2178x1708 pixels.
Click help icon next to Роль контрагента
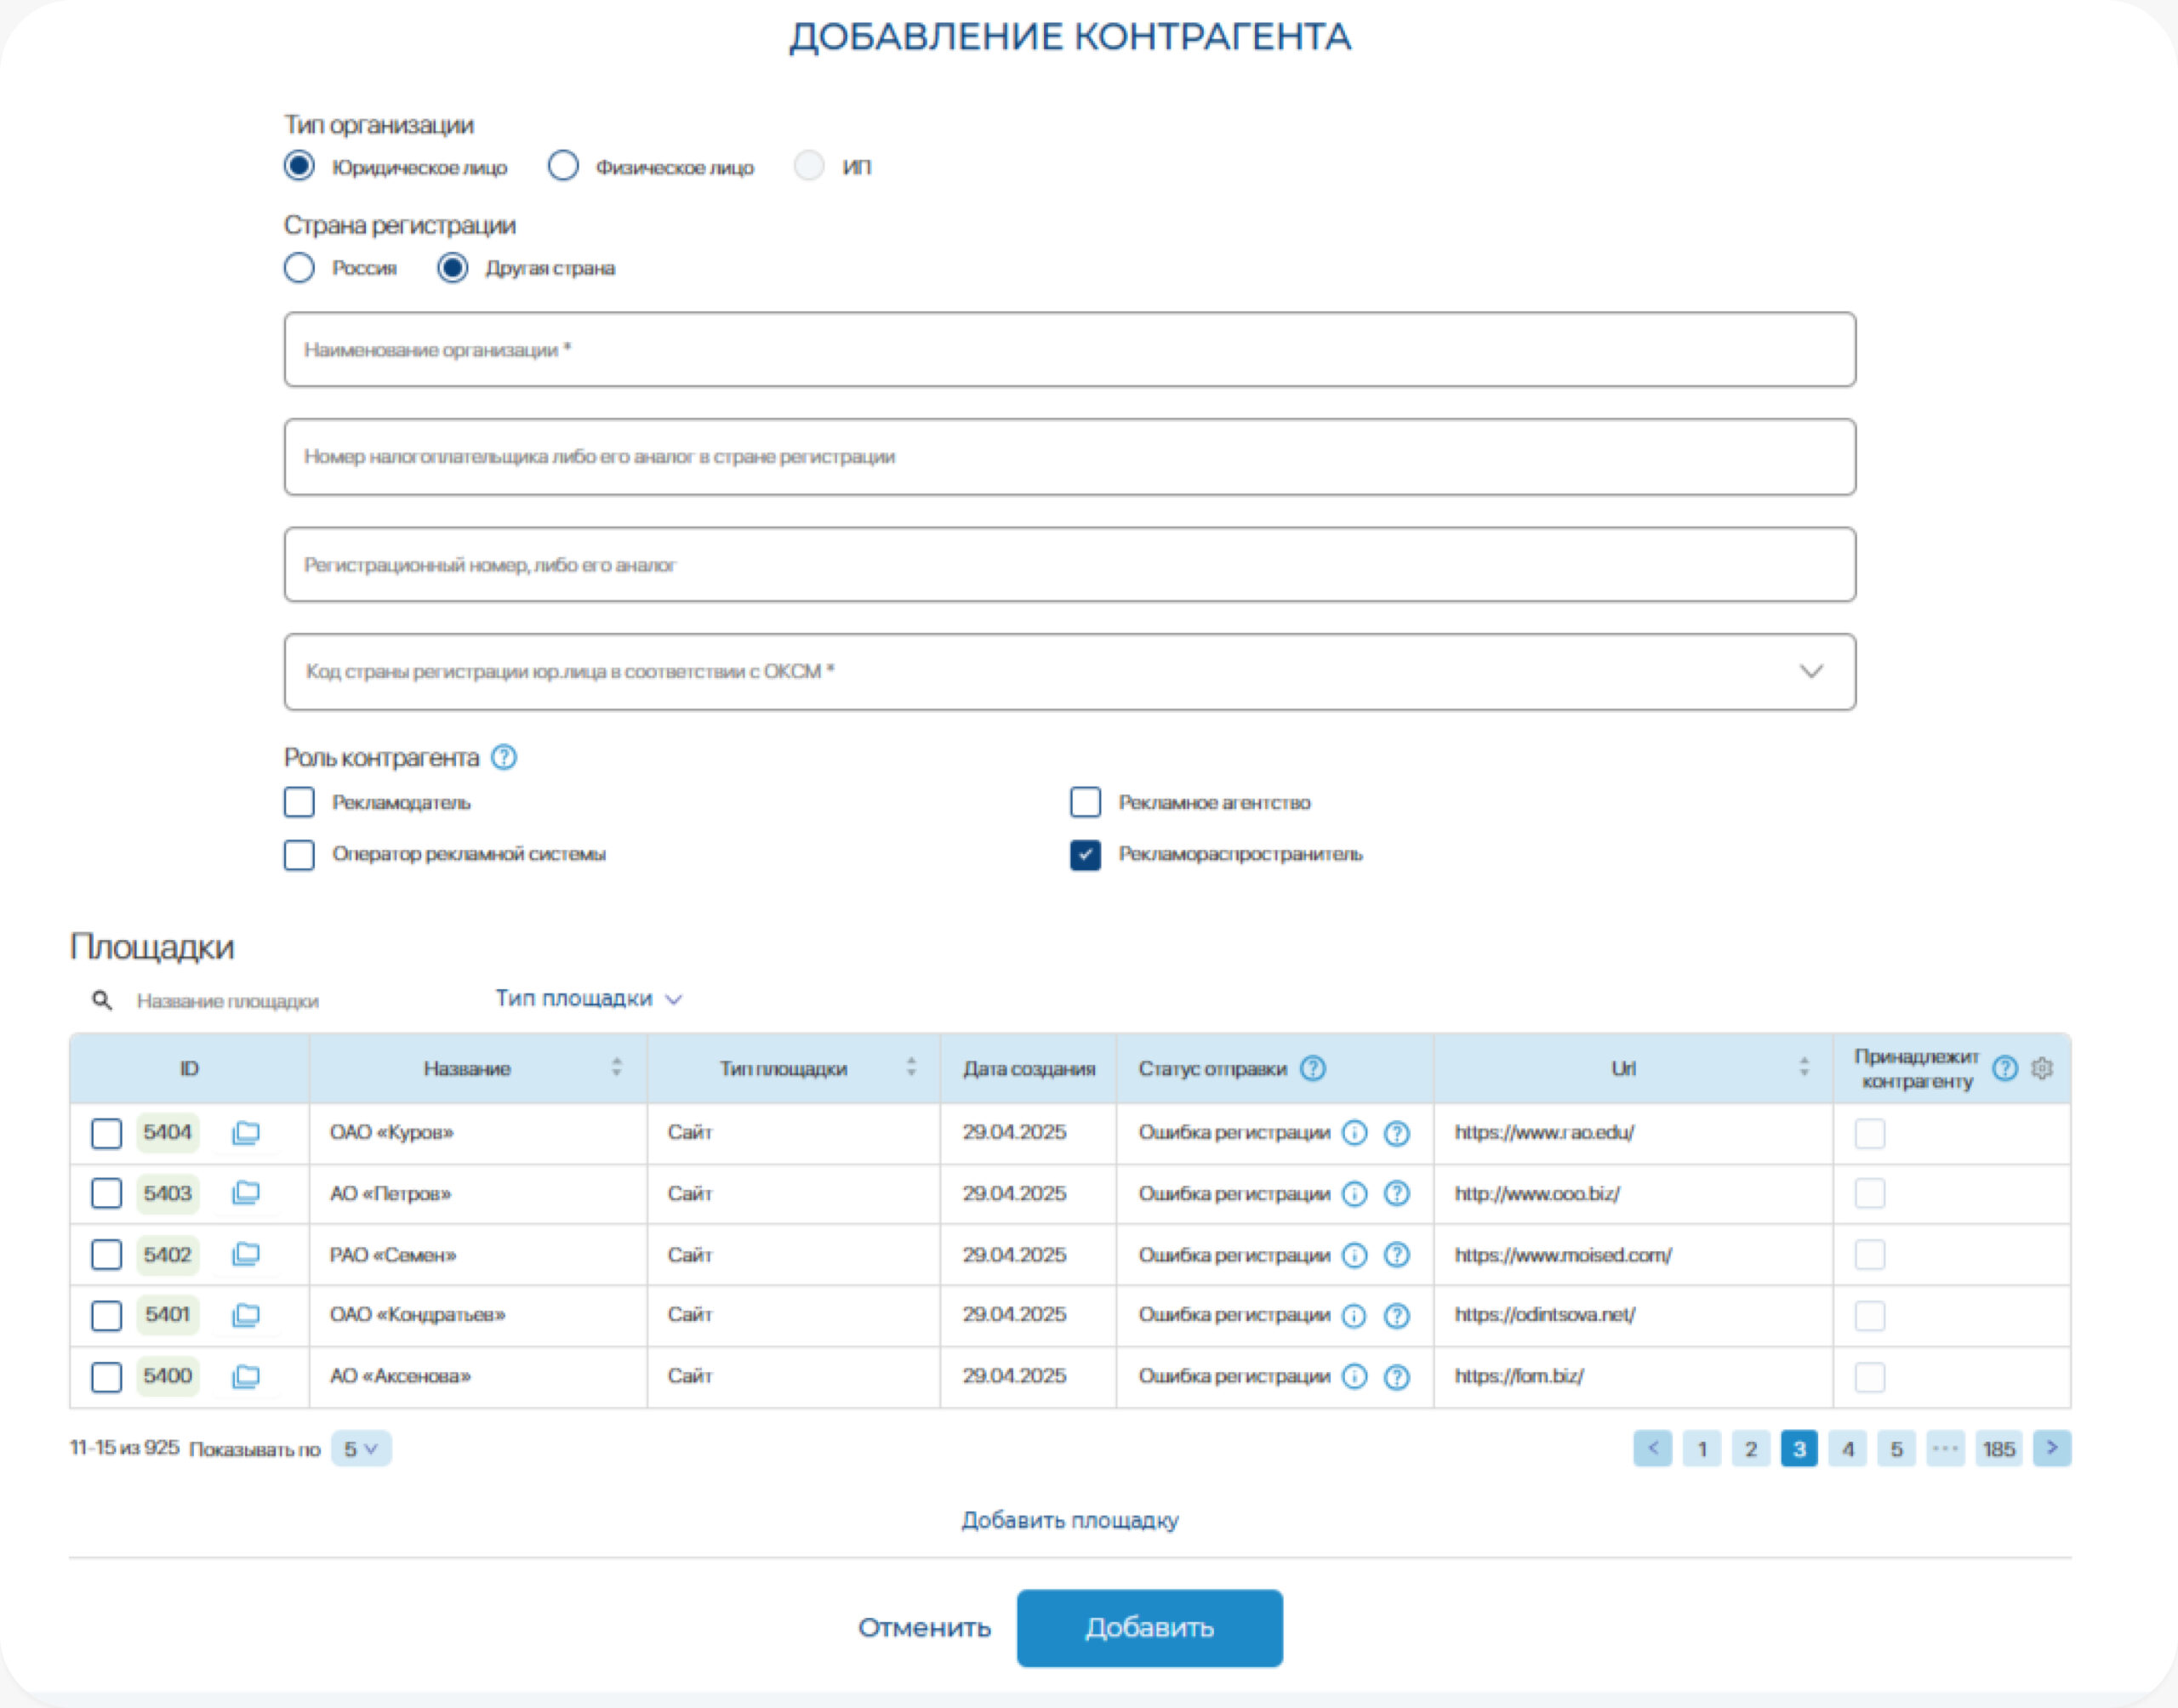coord(504,757)
